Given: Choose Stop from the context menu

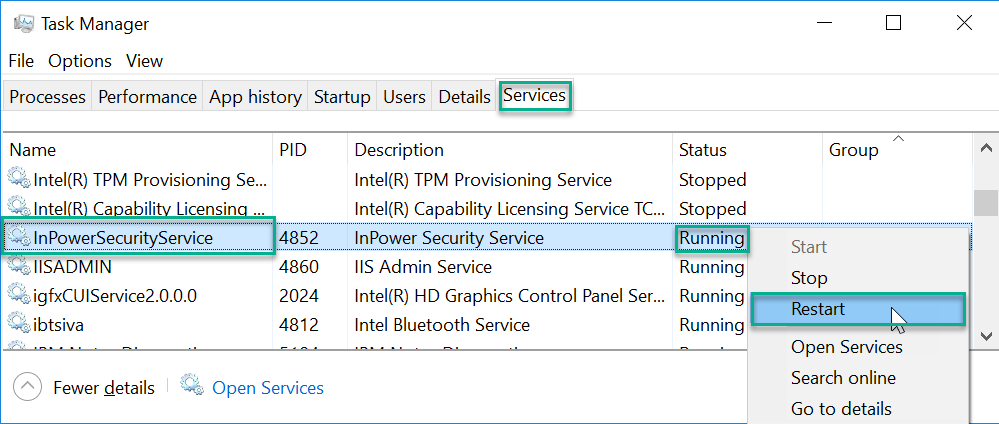Looking at the screenshot, I should click(808, 278).
